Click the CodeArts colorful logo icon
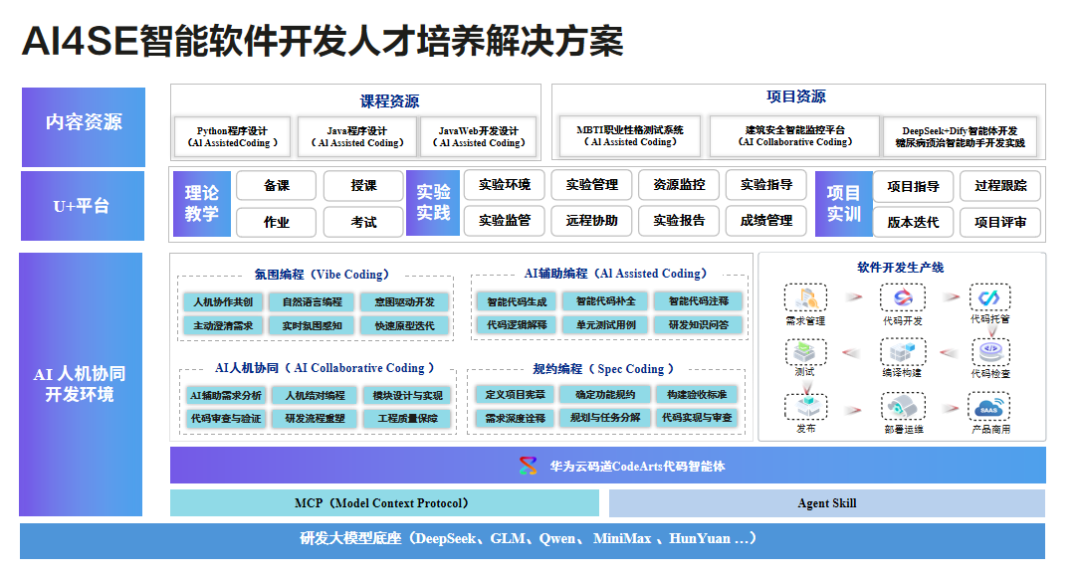The width and height of the screenshot is (1080, 576). point(528,466)
